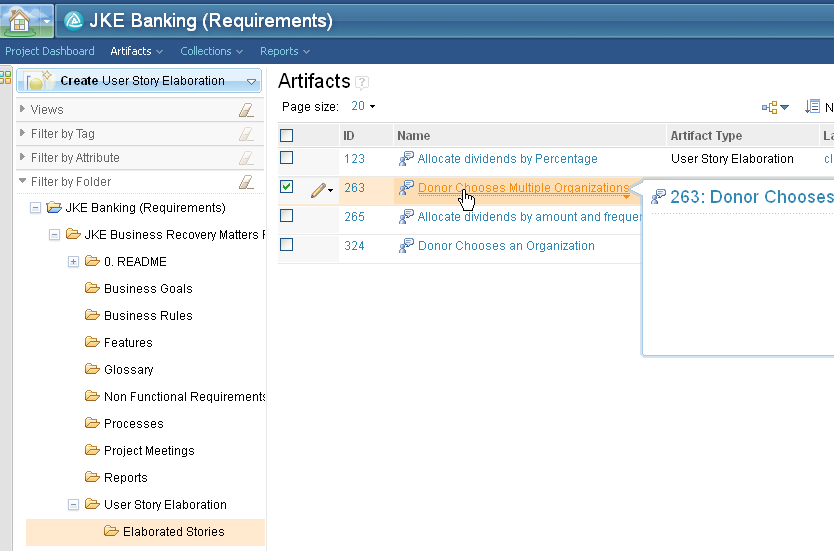
Task: Open the dropdown next to home icon
Action: [x=46, y=21]
